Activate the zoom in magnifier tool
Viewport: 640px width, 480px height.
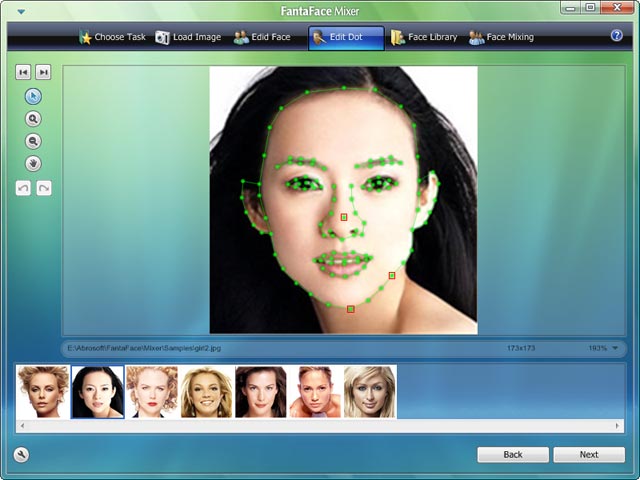[33, 119]
